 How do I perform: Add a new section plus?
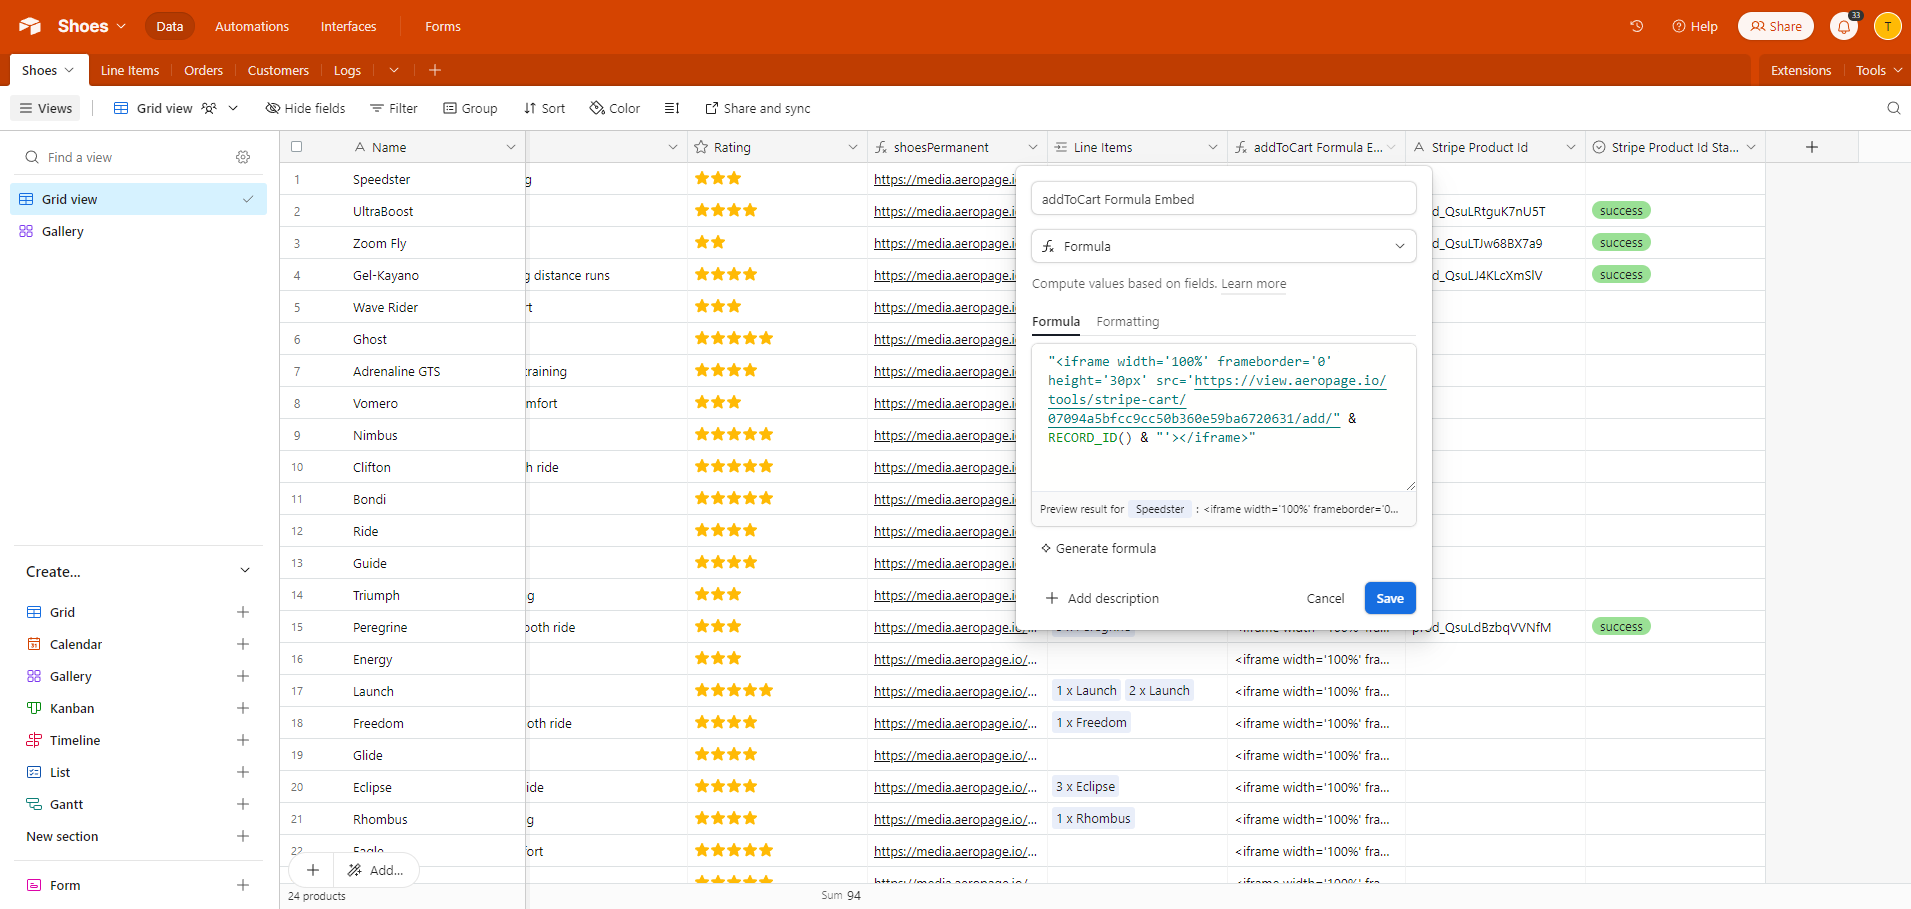click(242, 836)
